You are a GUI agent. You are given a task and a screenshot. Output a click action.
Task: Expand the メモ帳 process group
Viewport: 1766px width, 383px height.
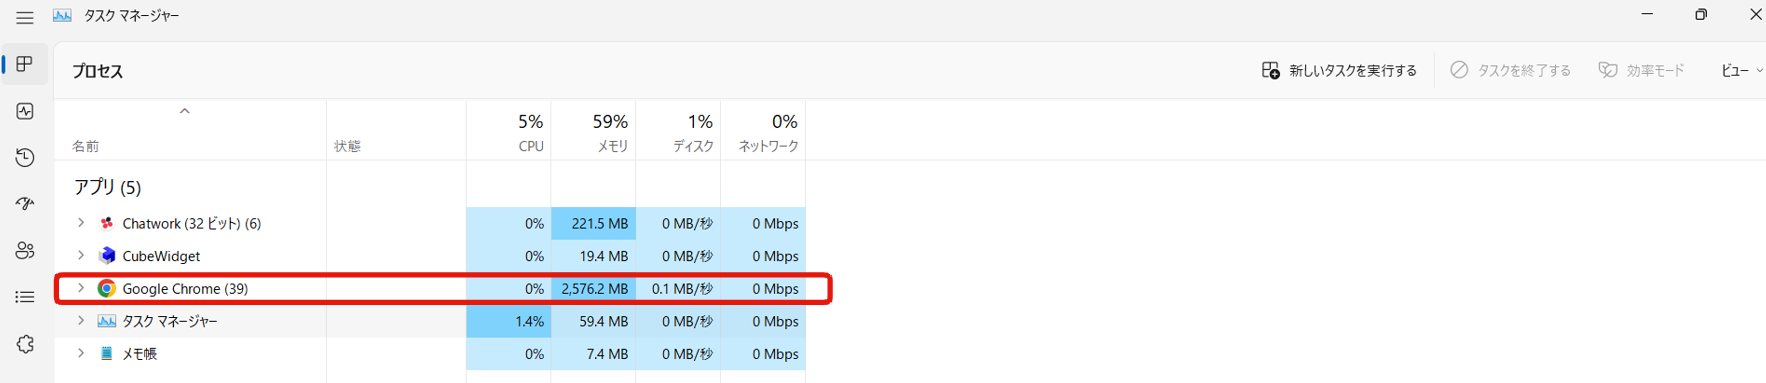point(81,353)
